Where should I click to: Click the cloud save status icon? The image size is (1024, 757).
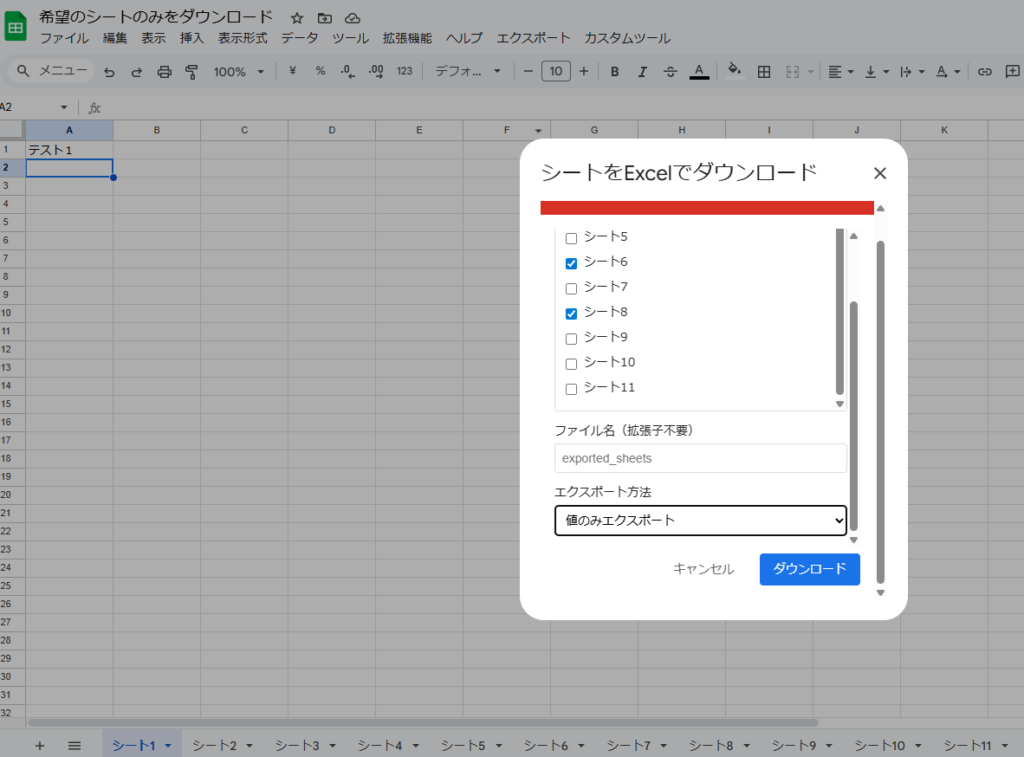coord(353,18)
